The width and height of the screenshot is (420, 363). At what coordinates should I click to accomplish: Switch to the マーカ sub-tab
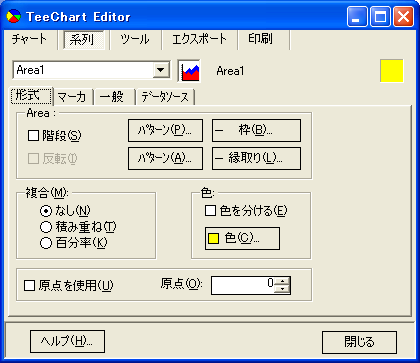tap(72, 97)
